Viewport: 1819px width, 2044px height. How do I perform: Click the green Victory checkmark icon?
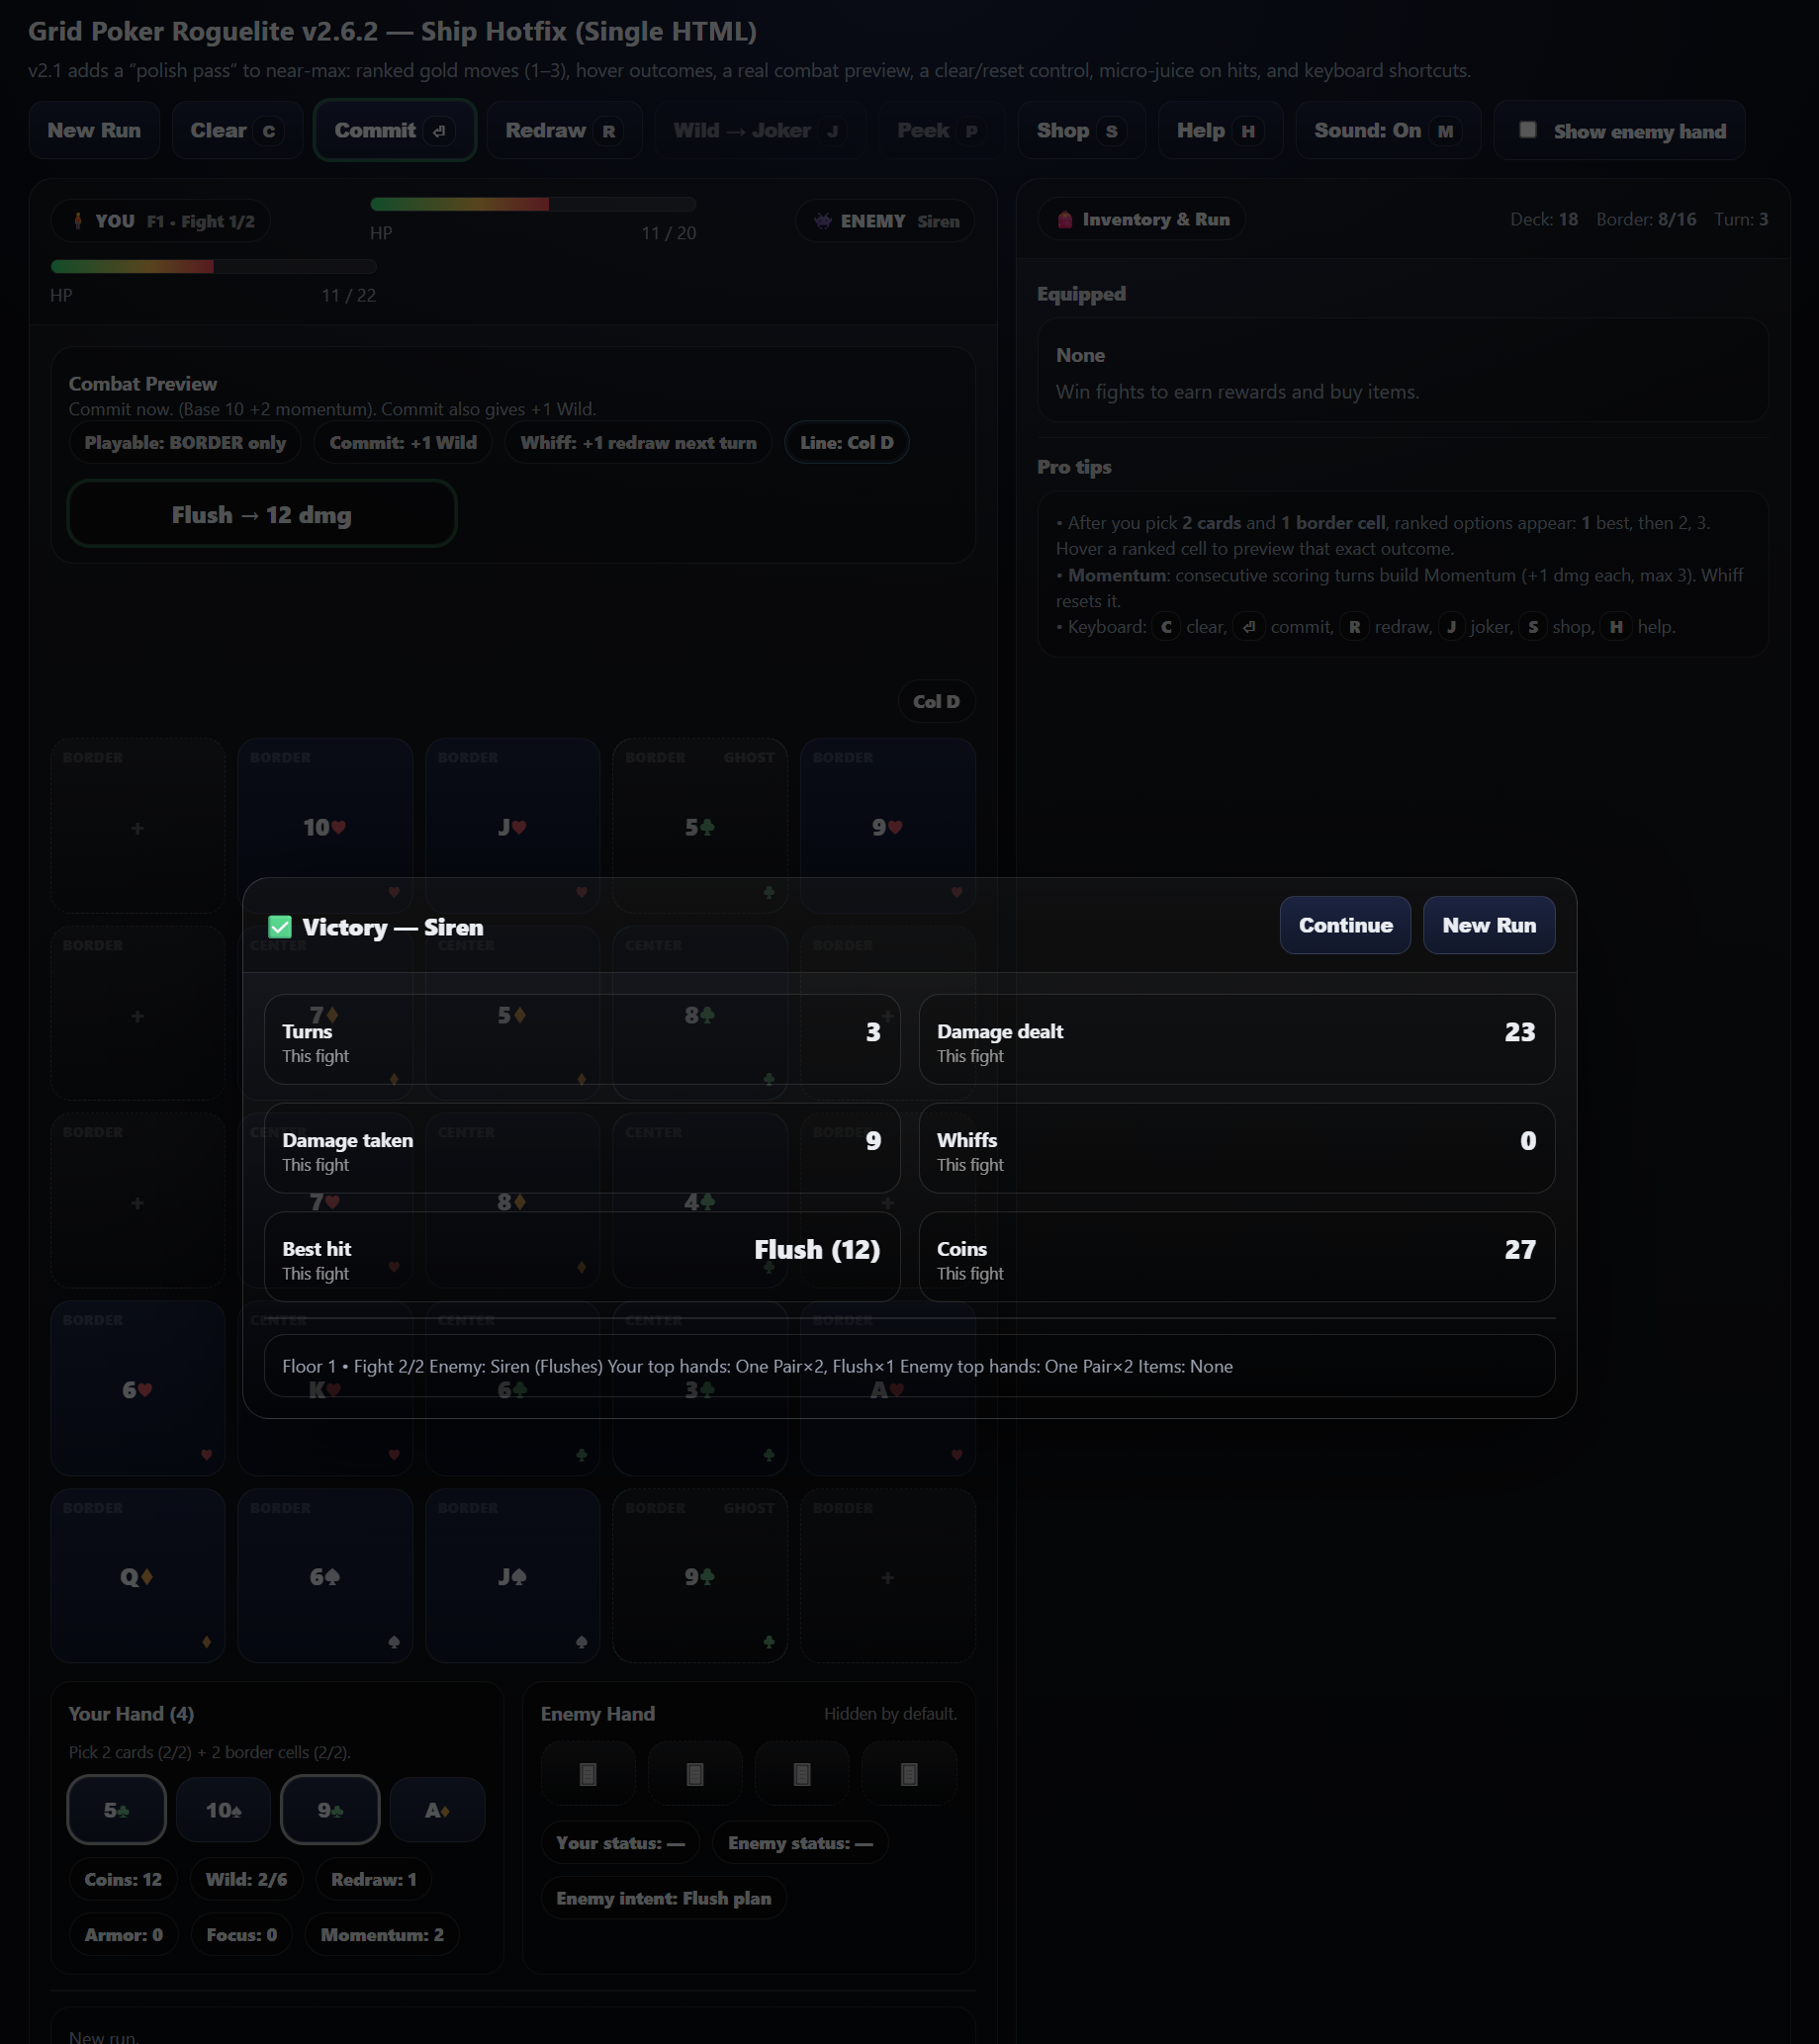(280, 927)
